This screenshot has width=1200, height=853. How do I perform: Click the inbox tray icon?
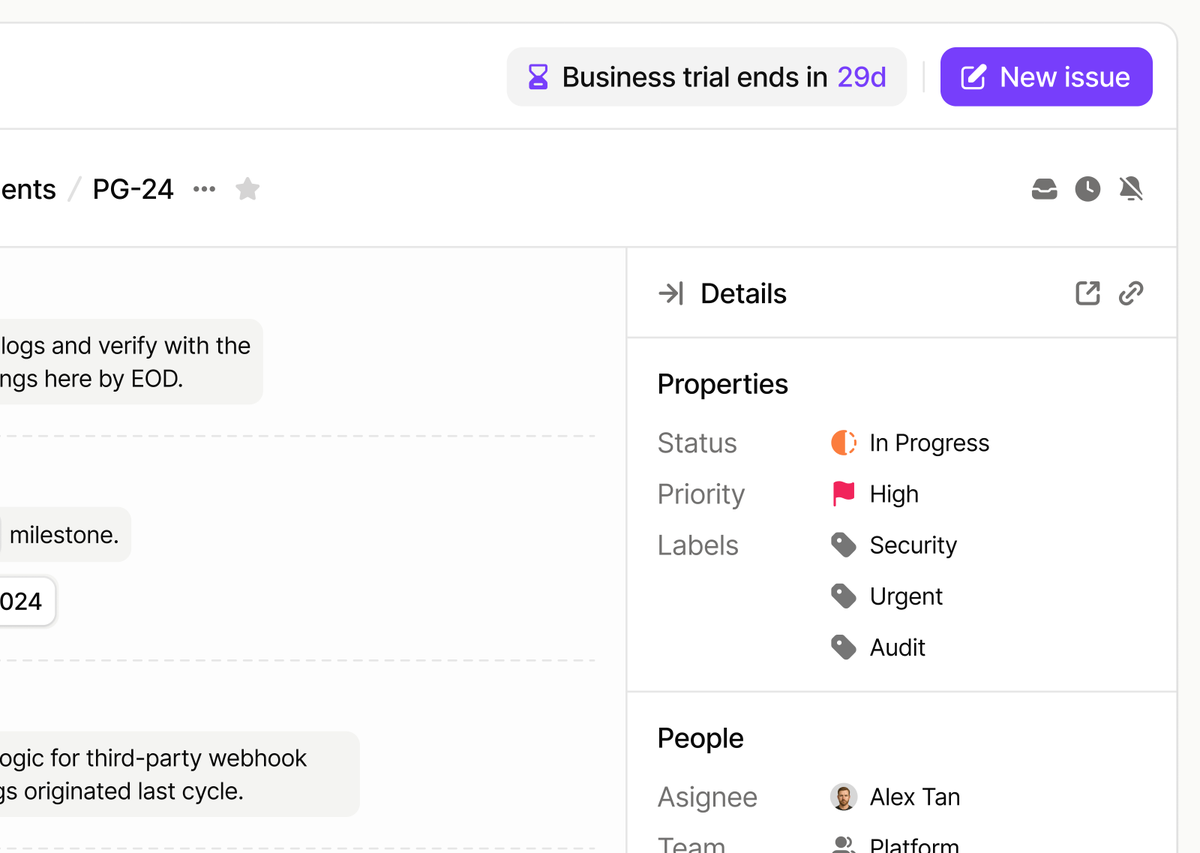(1044, 189)
